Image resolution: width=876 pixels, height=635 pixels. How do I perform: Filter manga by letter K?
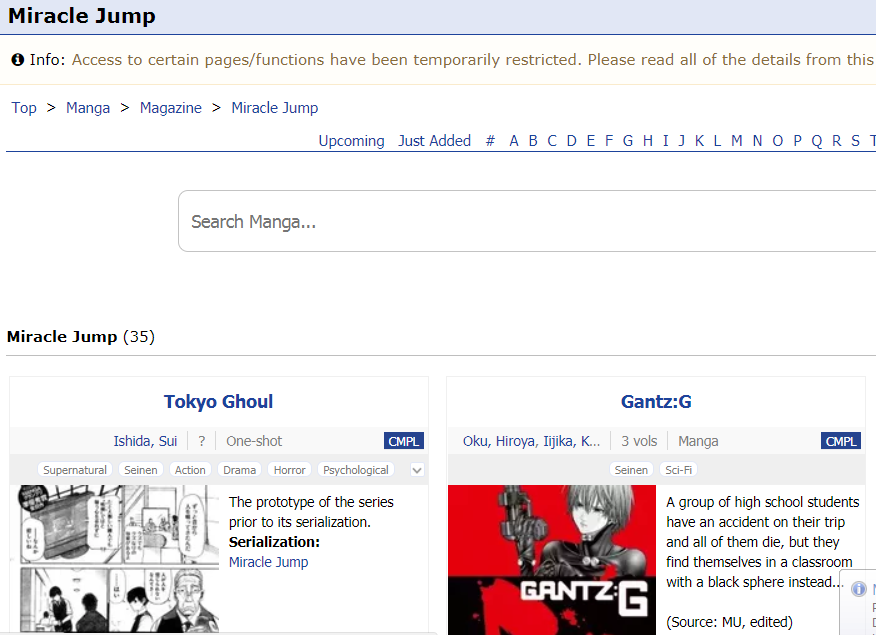tap(699, 141)
